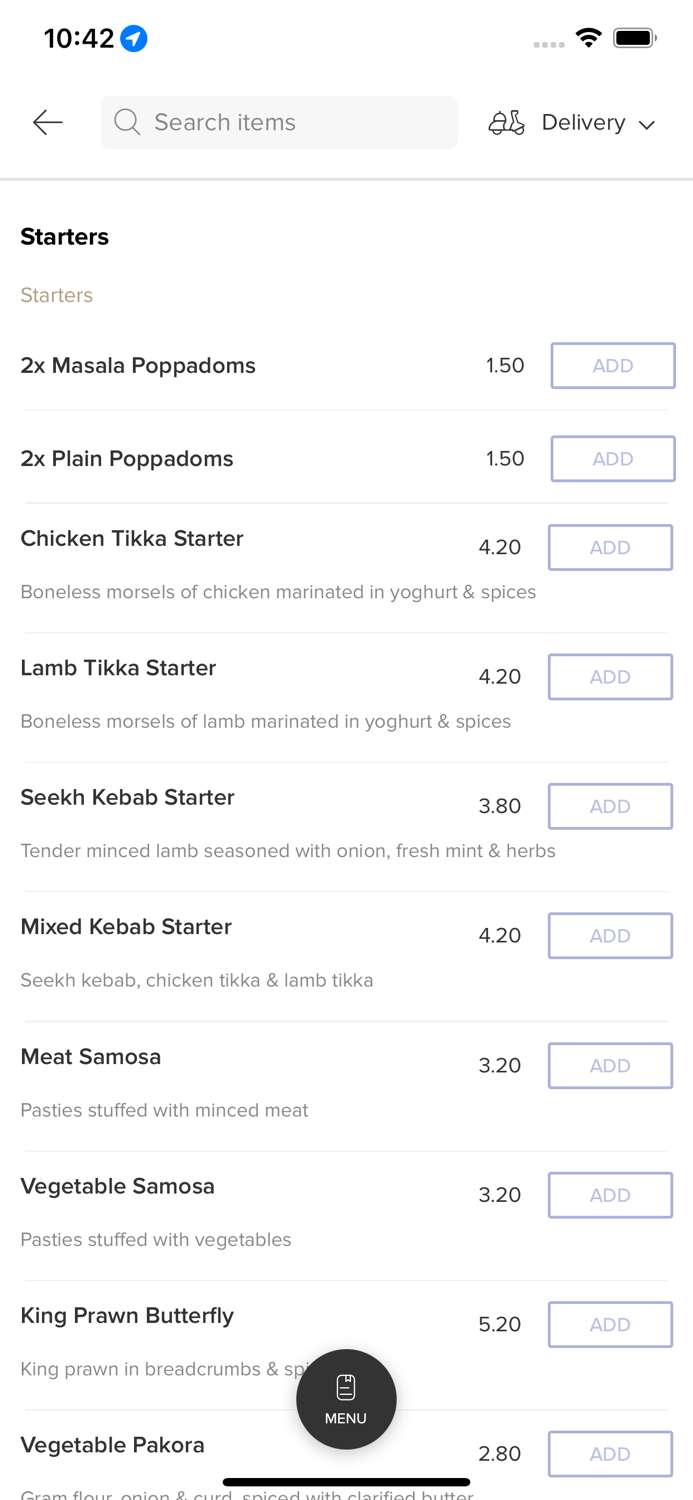
Task: Tap the back arrow icon
Action: click(48, 122)
